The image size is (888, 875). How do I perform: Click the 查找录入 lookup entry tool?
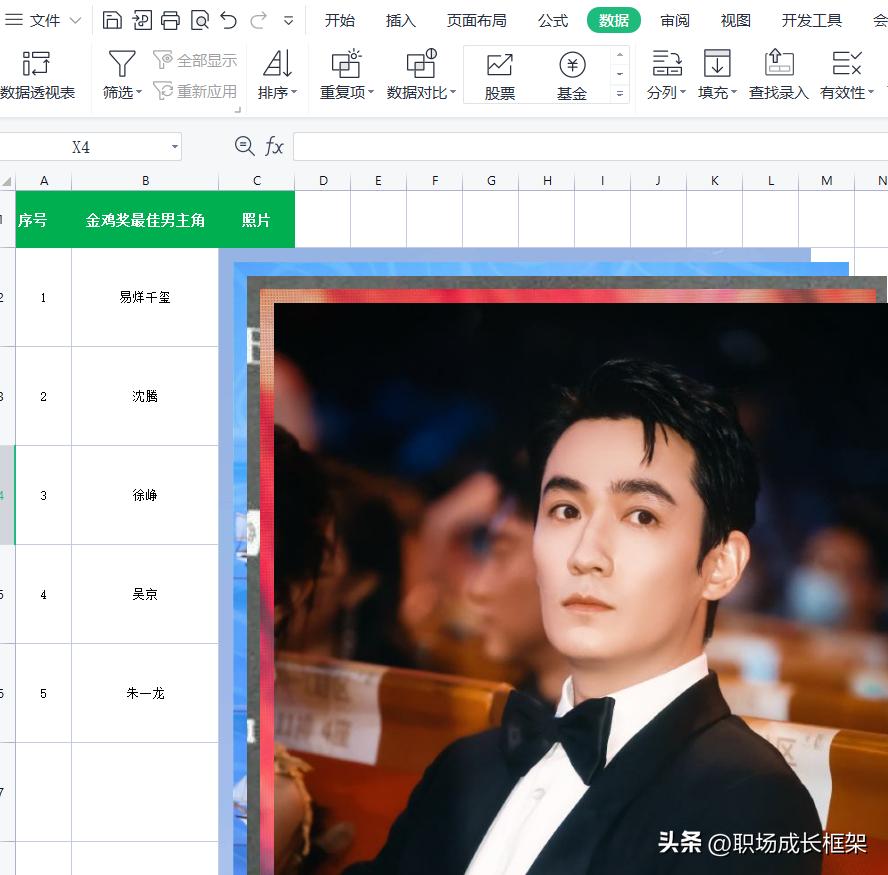(778, 75)
